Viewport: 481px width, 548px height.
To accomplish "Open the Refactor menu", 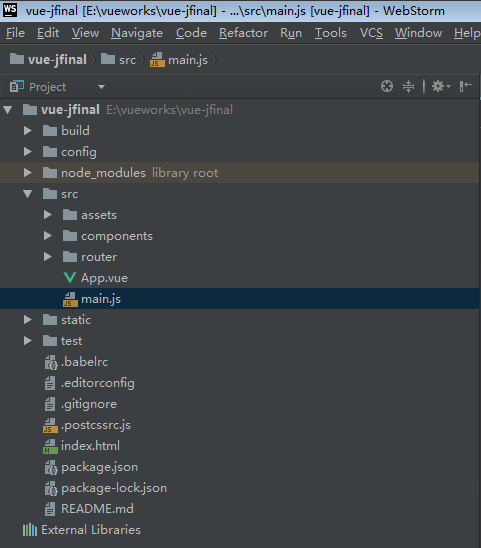I will pos(243,33).
